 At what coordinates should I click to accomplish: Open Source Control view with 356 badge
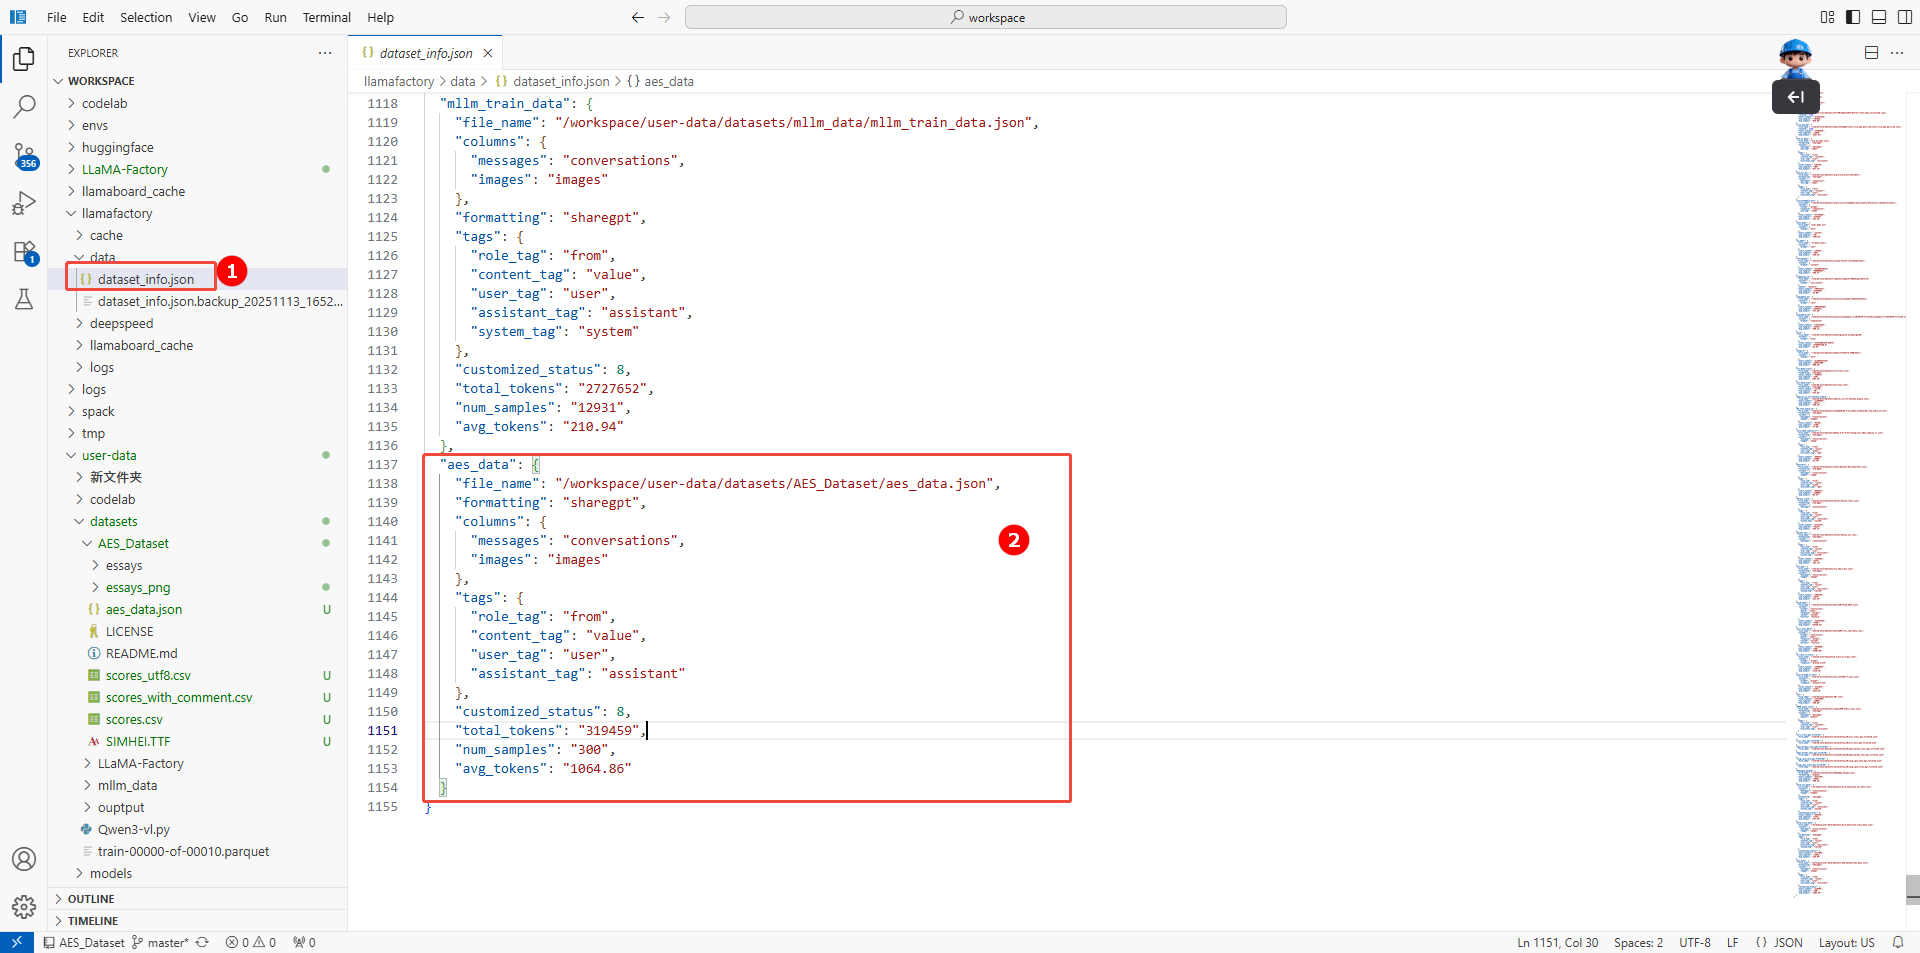[x=24, y=155]
